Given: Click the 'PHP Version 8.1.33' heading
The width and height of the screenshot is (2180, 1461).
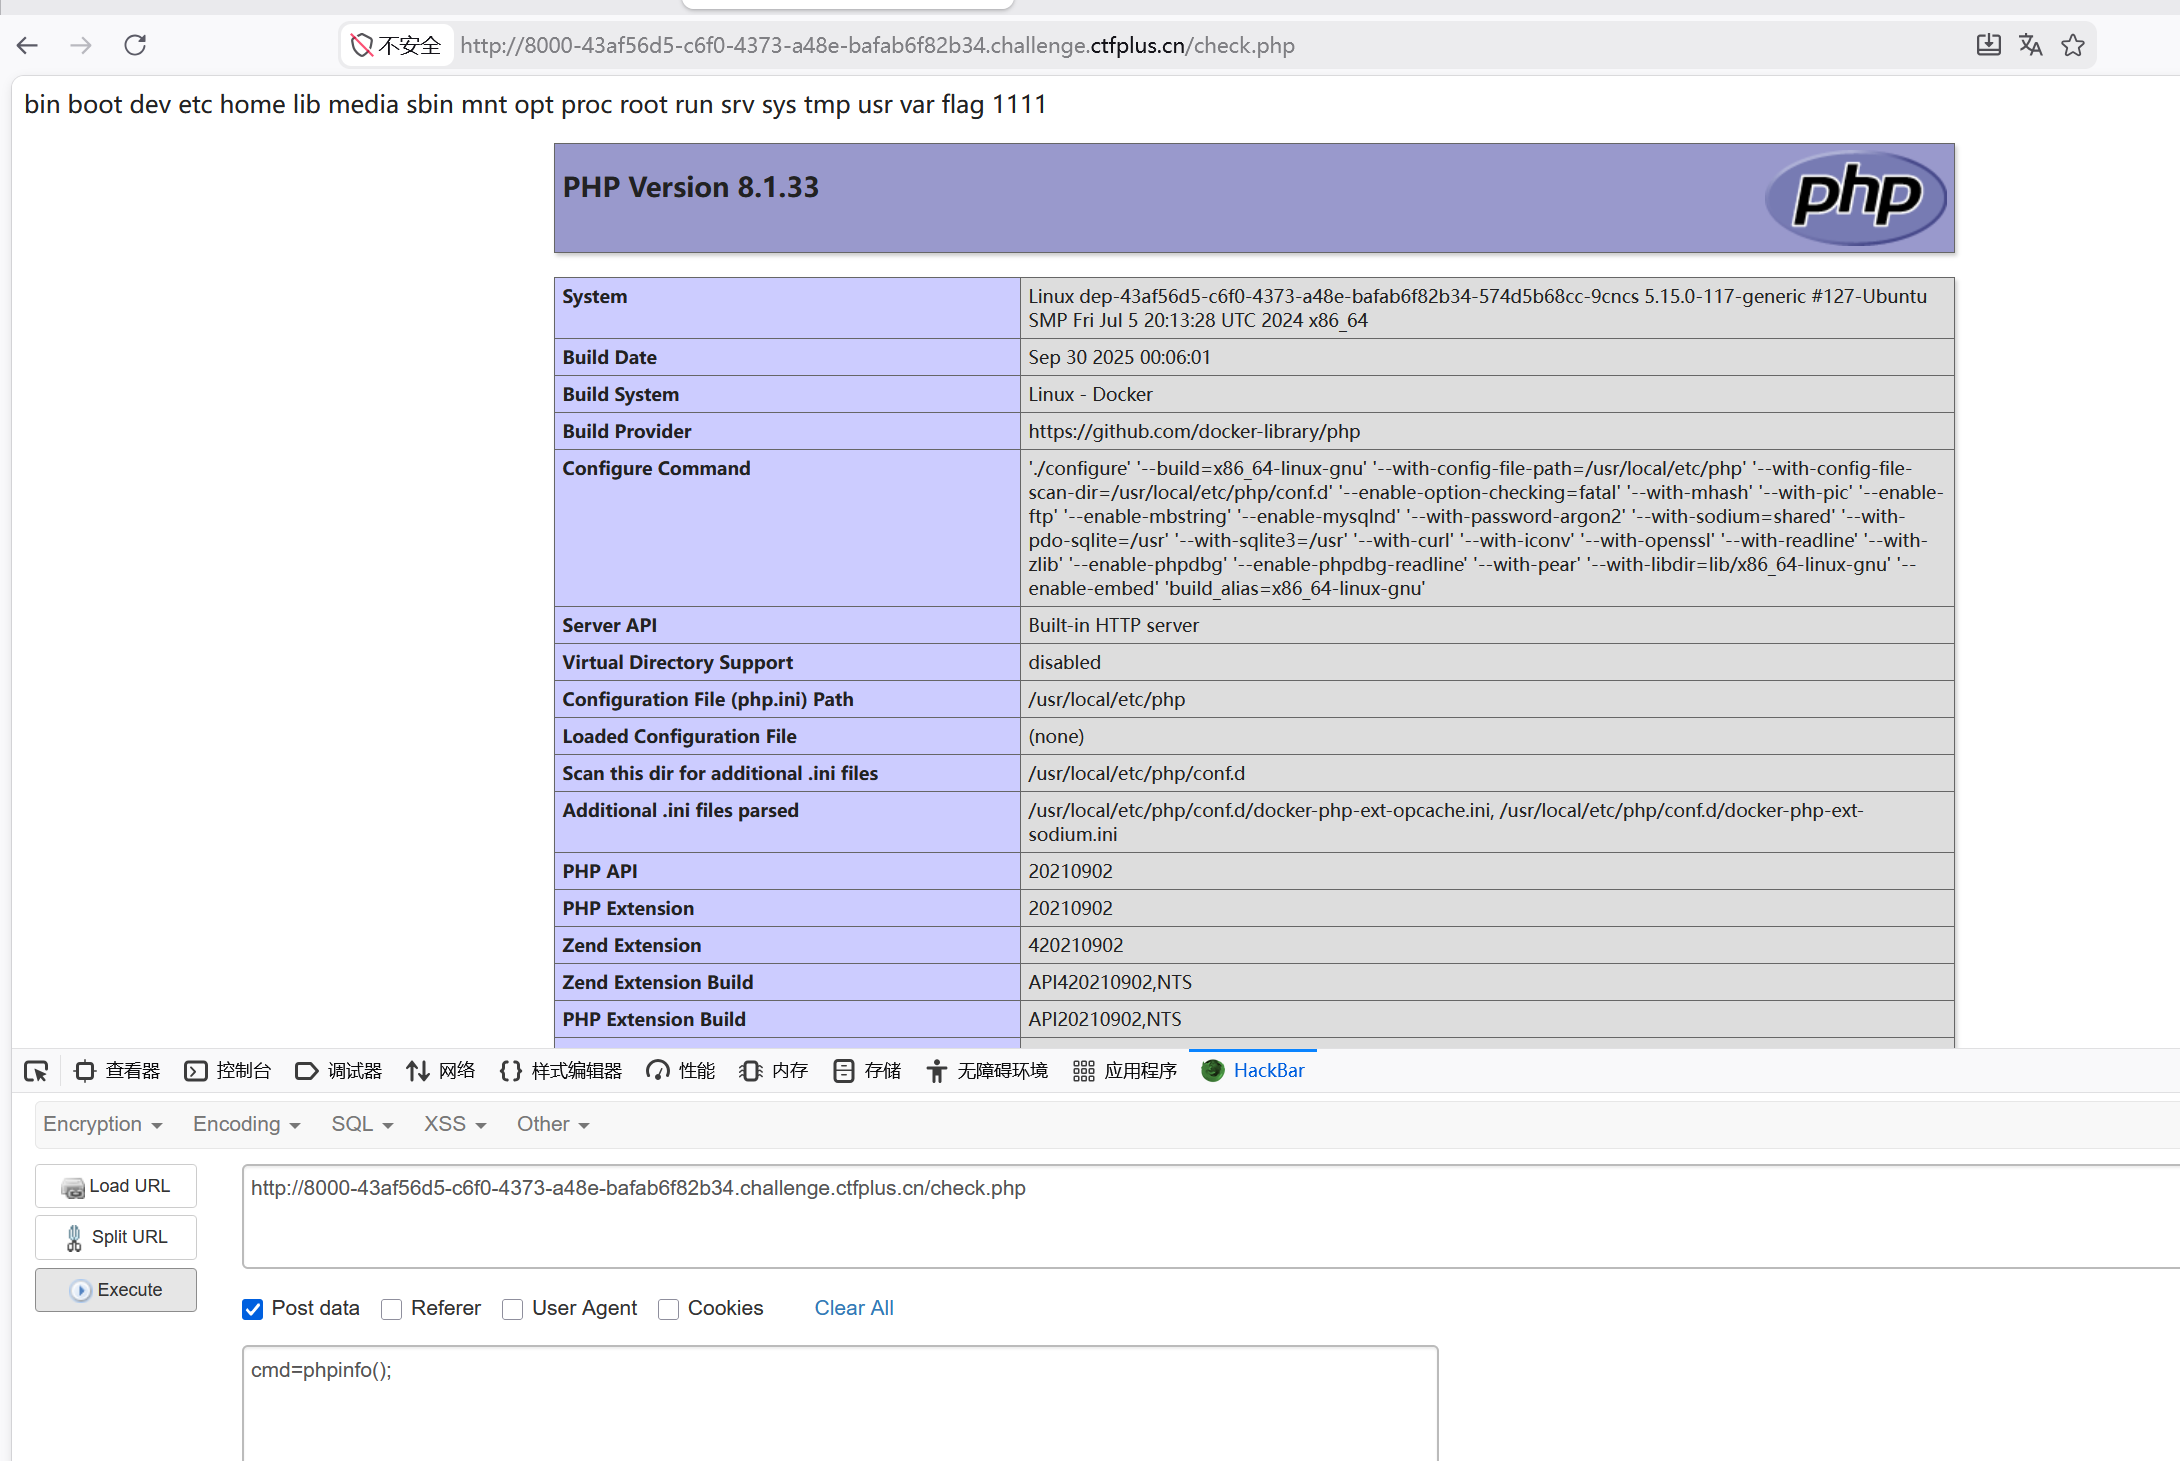Looking at the screenshot, I should tap(691, 187).
